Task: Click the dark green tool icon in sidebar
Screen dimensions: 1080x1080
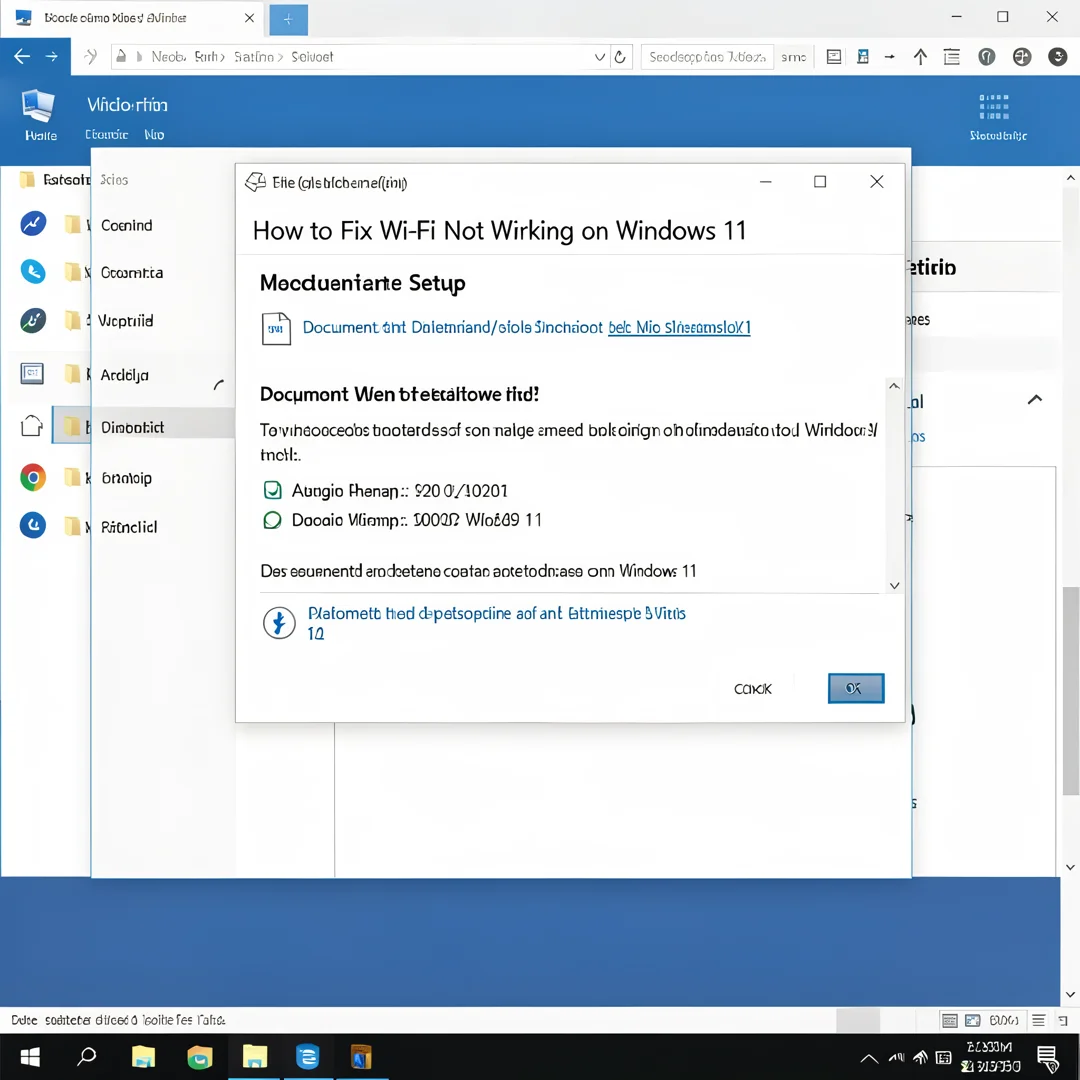Action: tap(32, 320)
